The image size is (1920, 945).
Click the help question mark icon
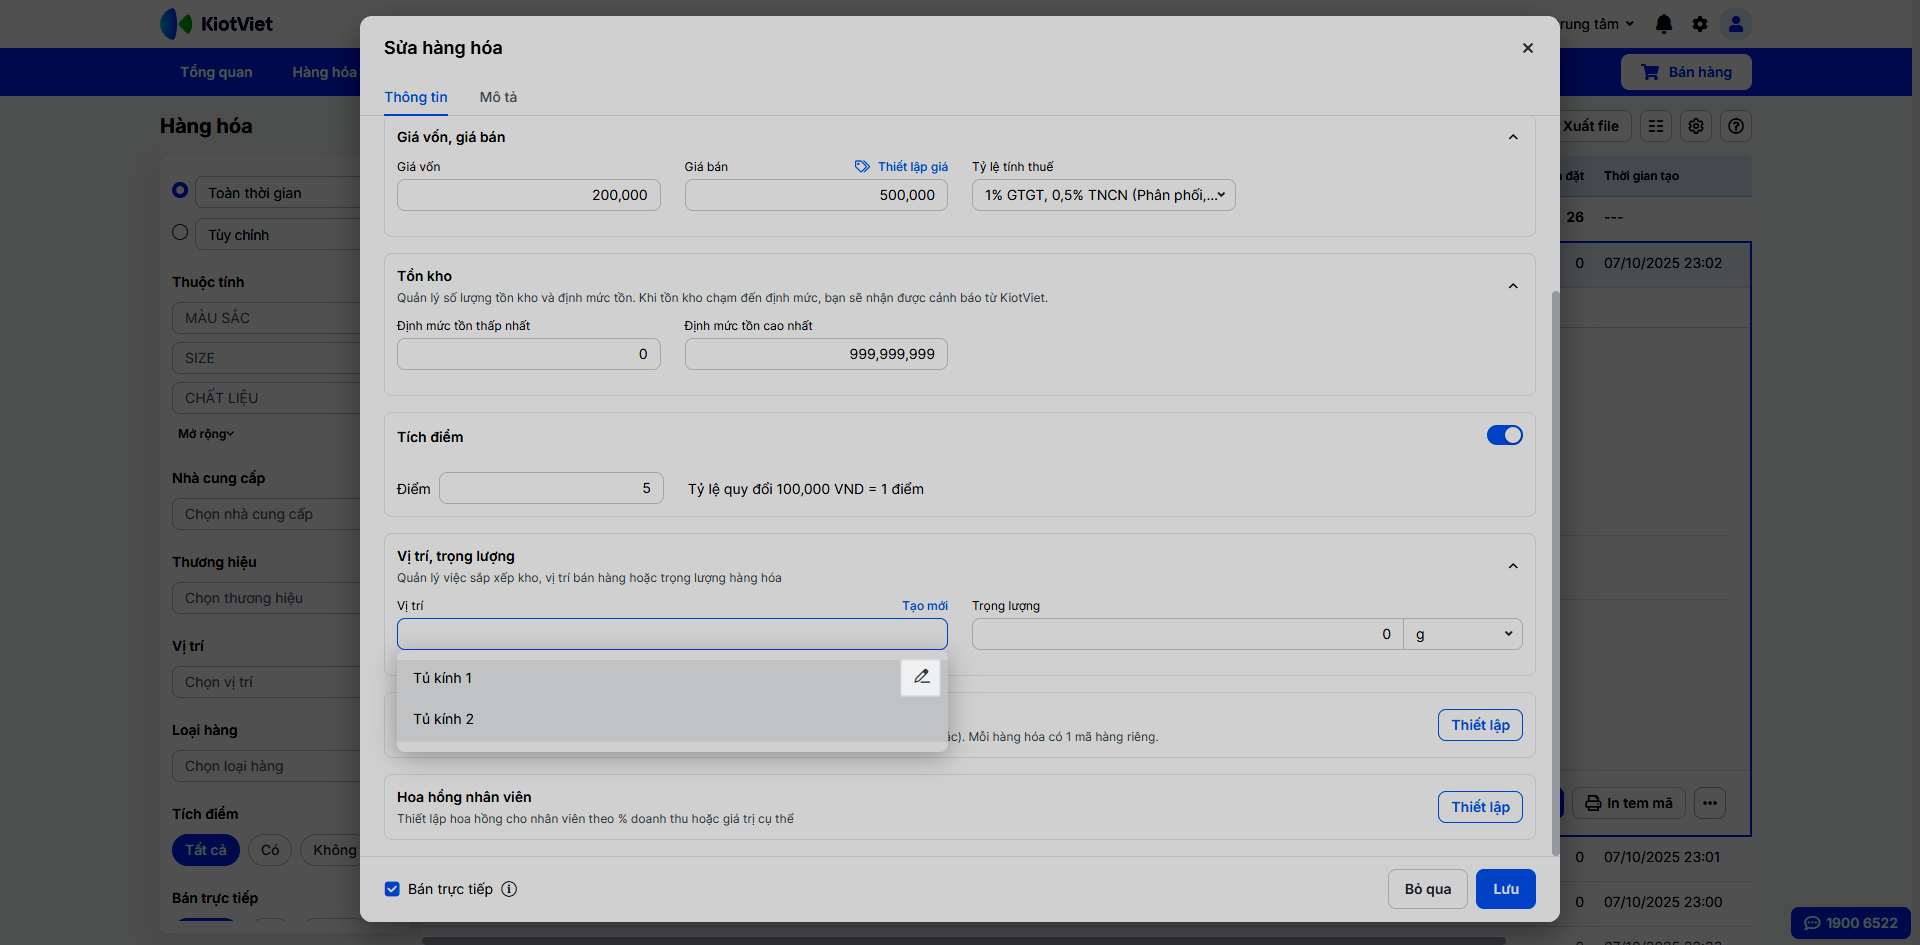(1736, 126)
